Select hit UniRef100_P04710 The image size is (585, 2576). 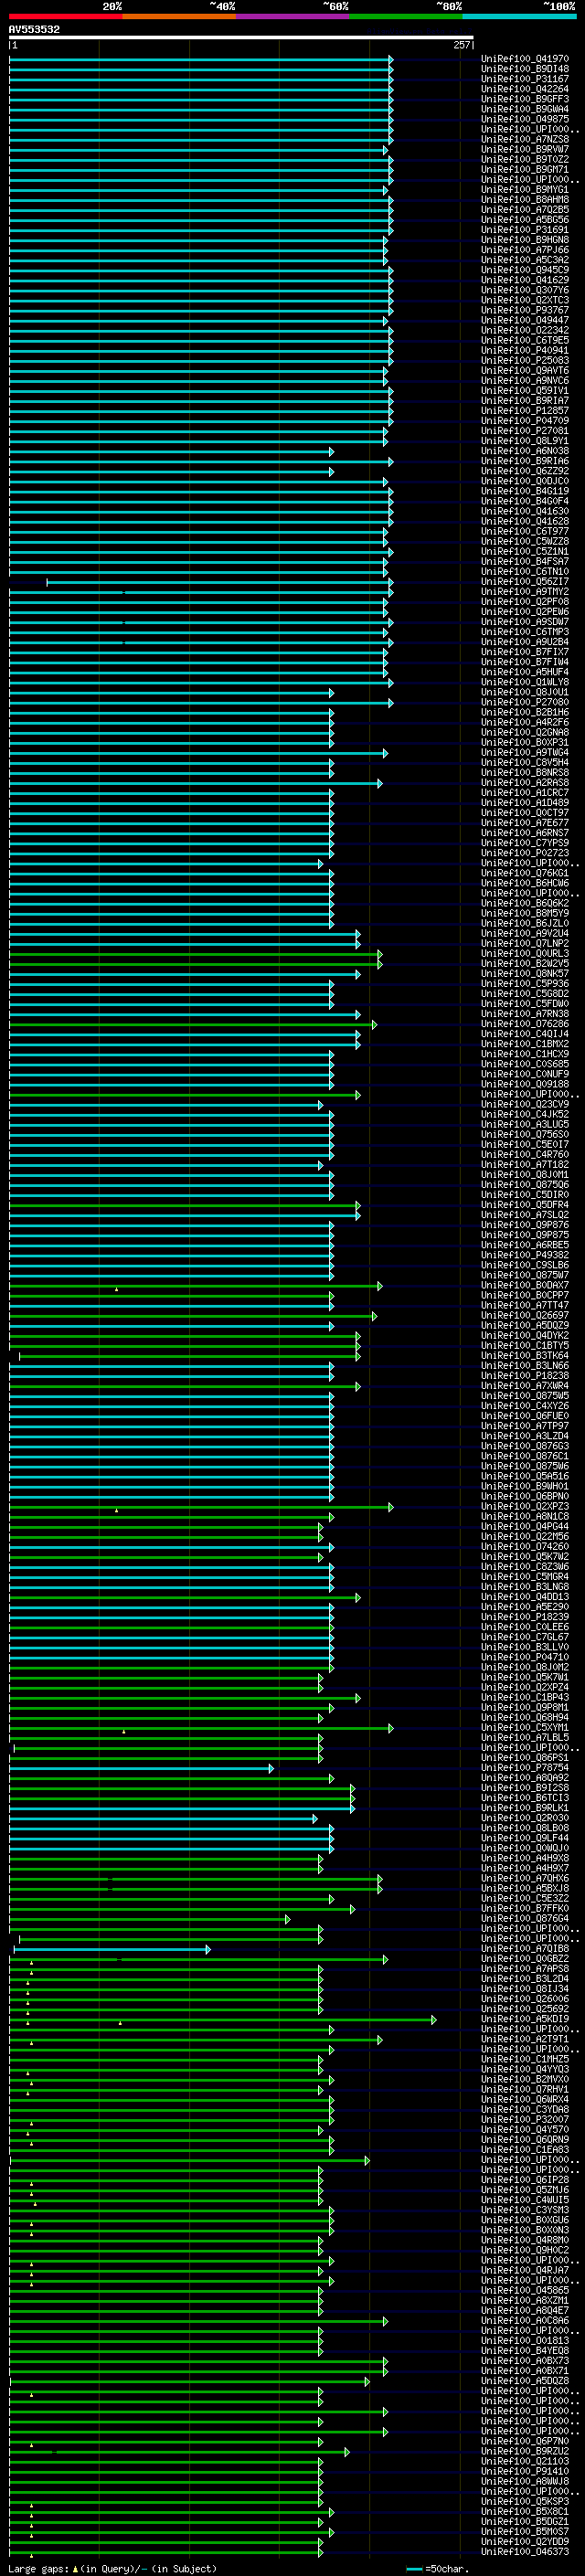coord(525,1657)
